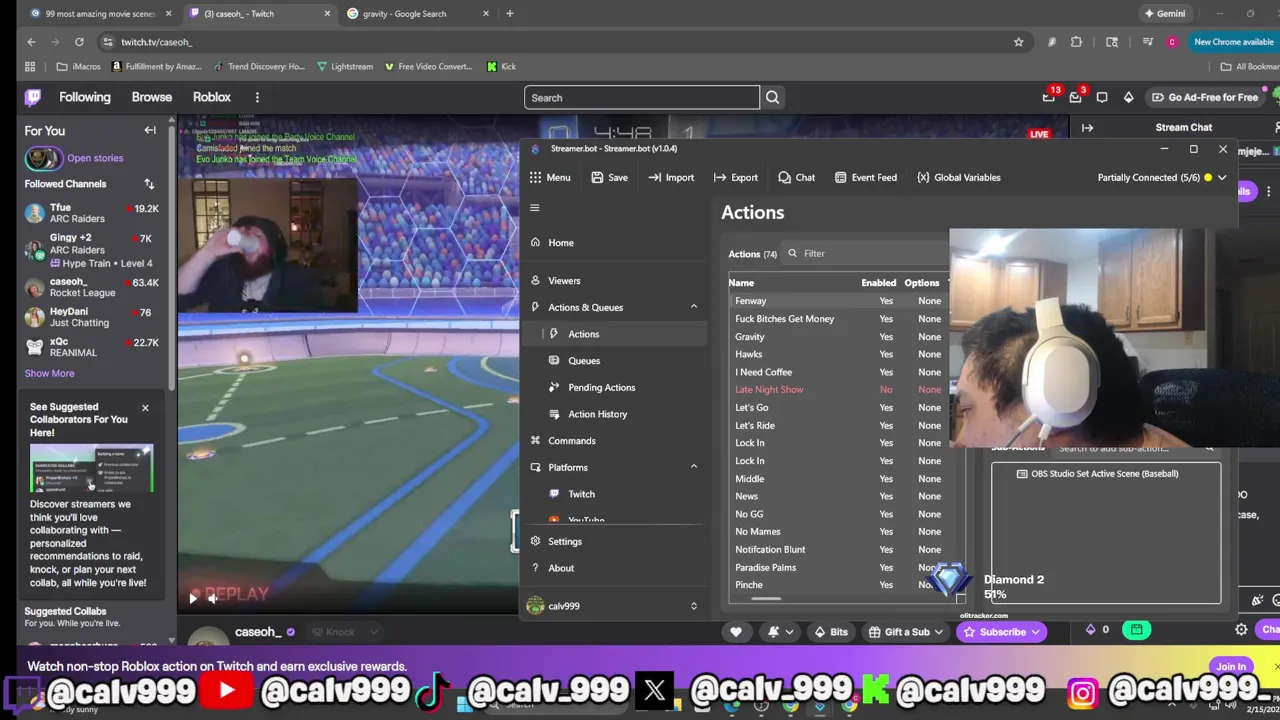Open stories bubble in sidebar

pyautogui.click(x=43, y=158)
